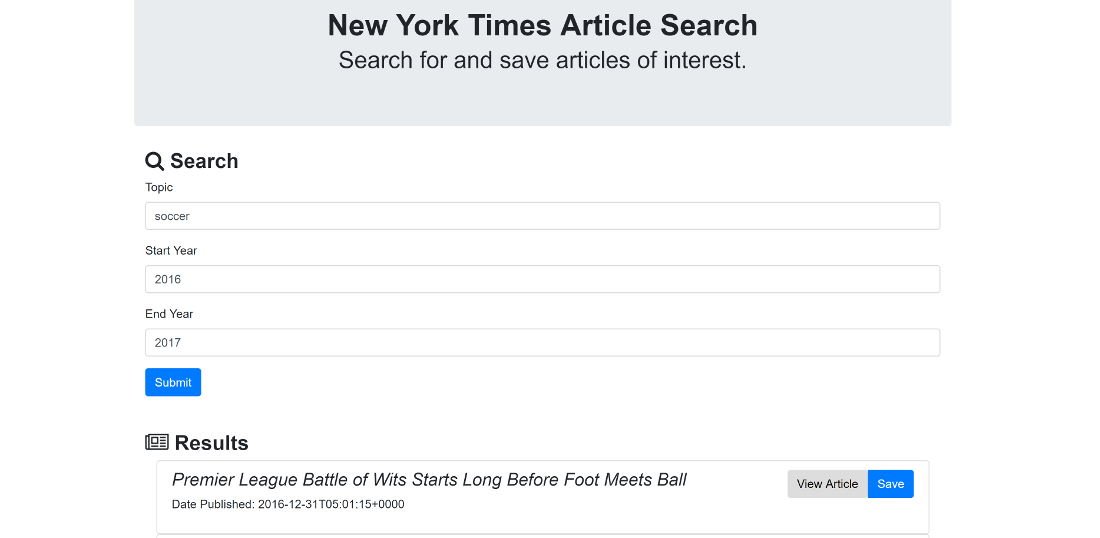Image resolution: width=1100 pixels, height=538 pixels.
Task: Open the article with View Article
Action: pyautogui.click(x=827, y=484)
